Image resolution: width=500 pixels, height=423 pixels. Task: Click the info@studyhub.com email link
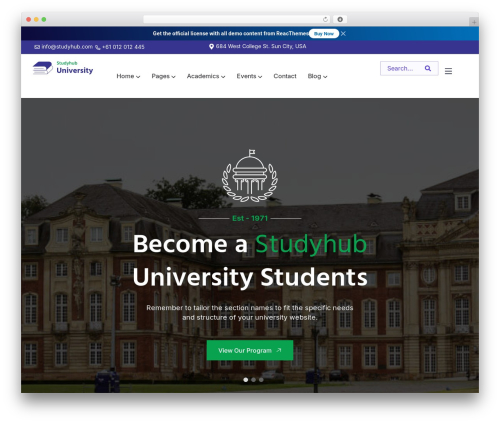67,47
